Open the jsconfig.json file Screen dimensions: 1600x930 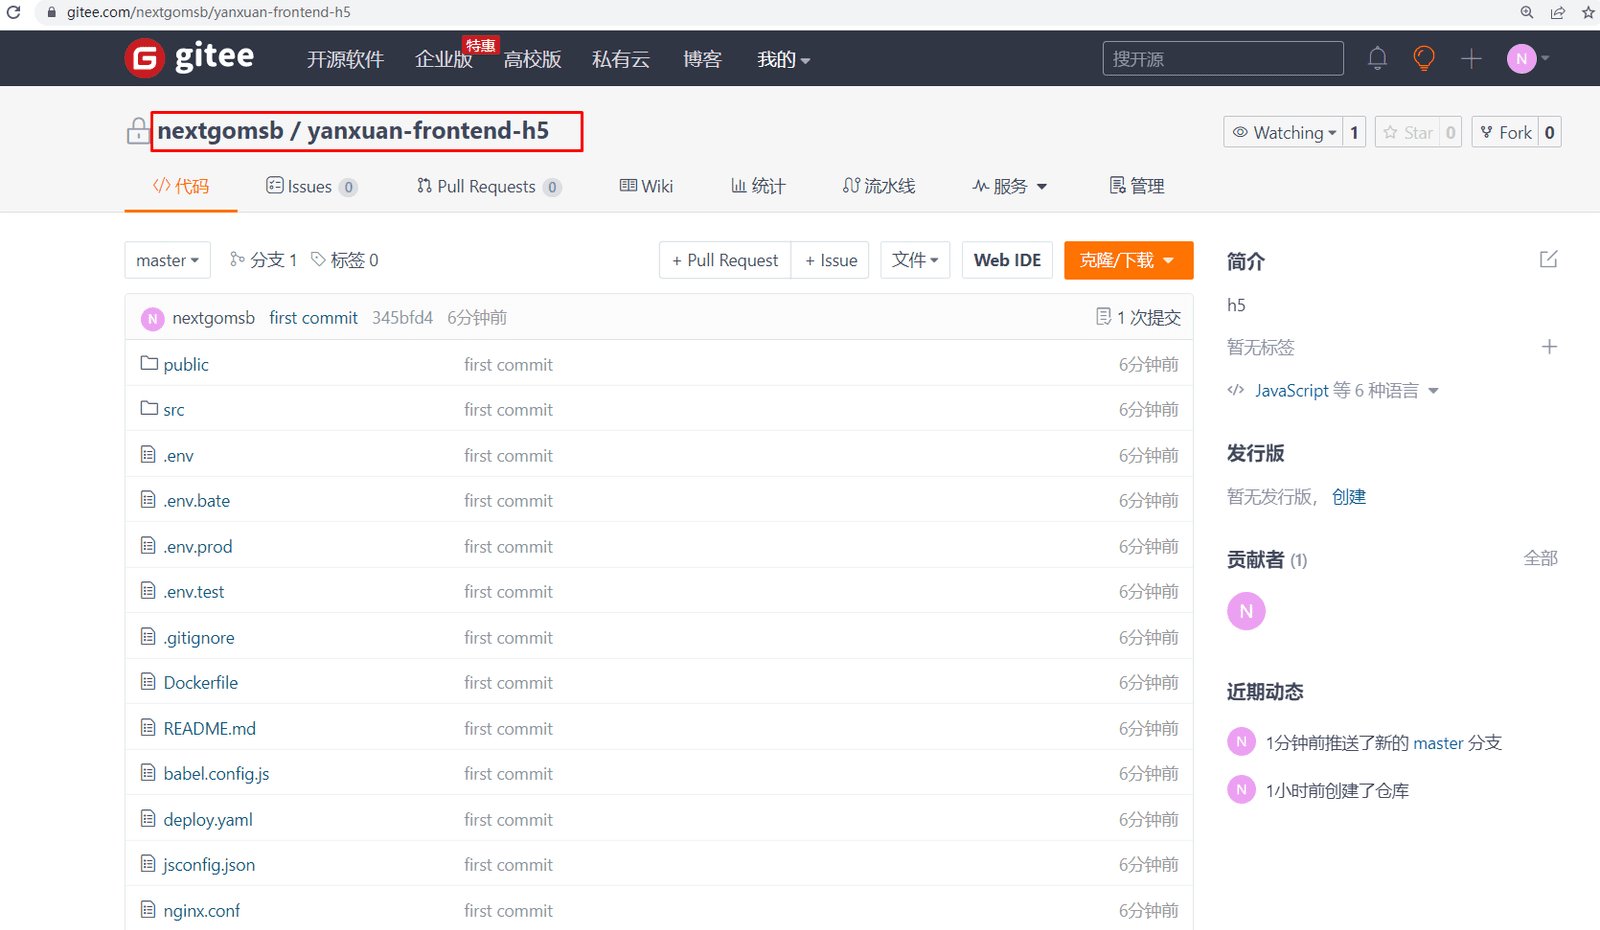tap(209, 865)
